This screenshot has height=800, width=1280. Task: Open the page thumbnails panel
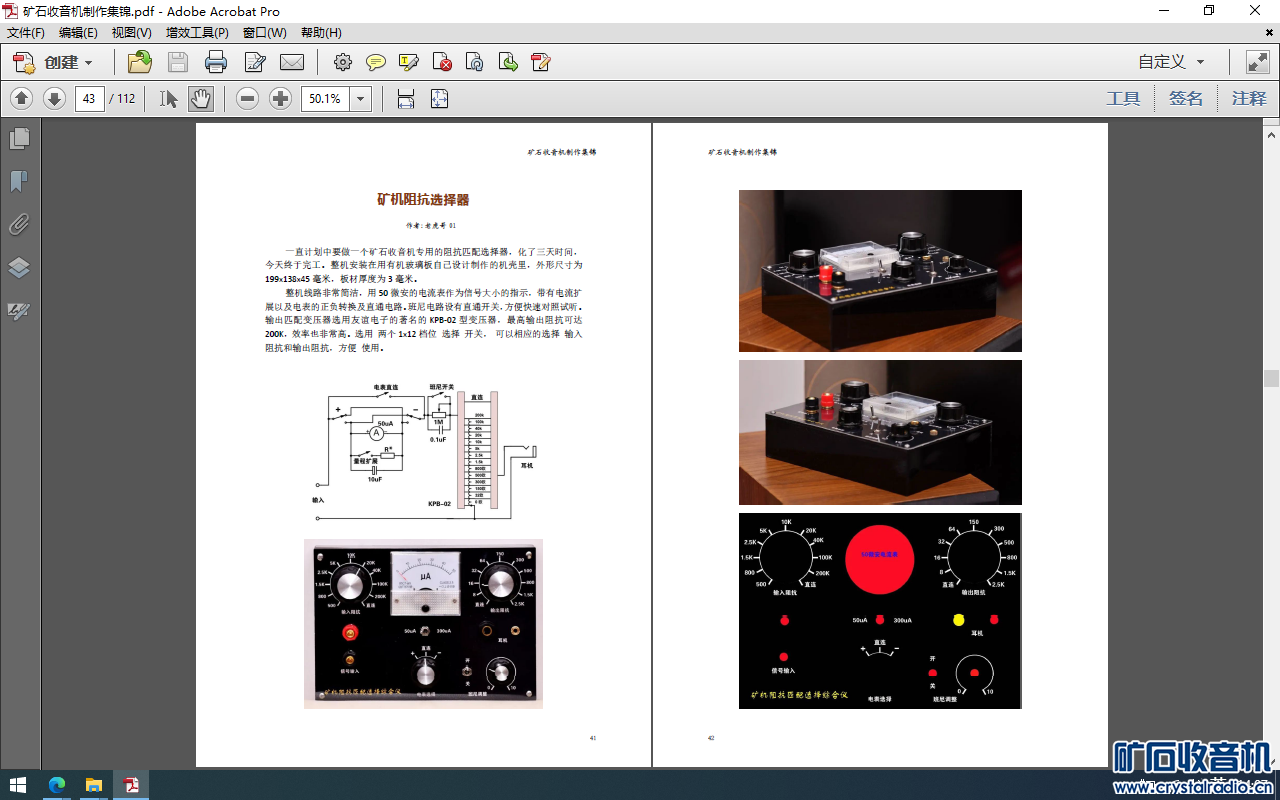pos(19,138)
